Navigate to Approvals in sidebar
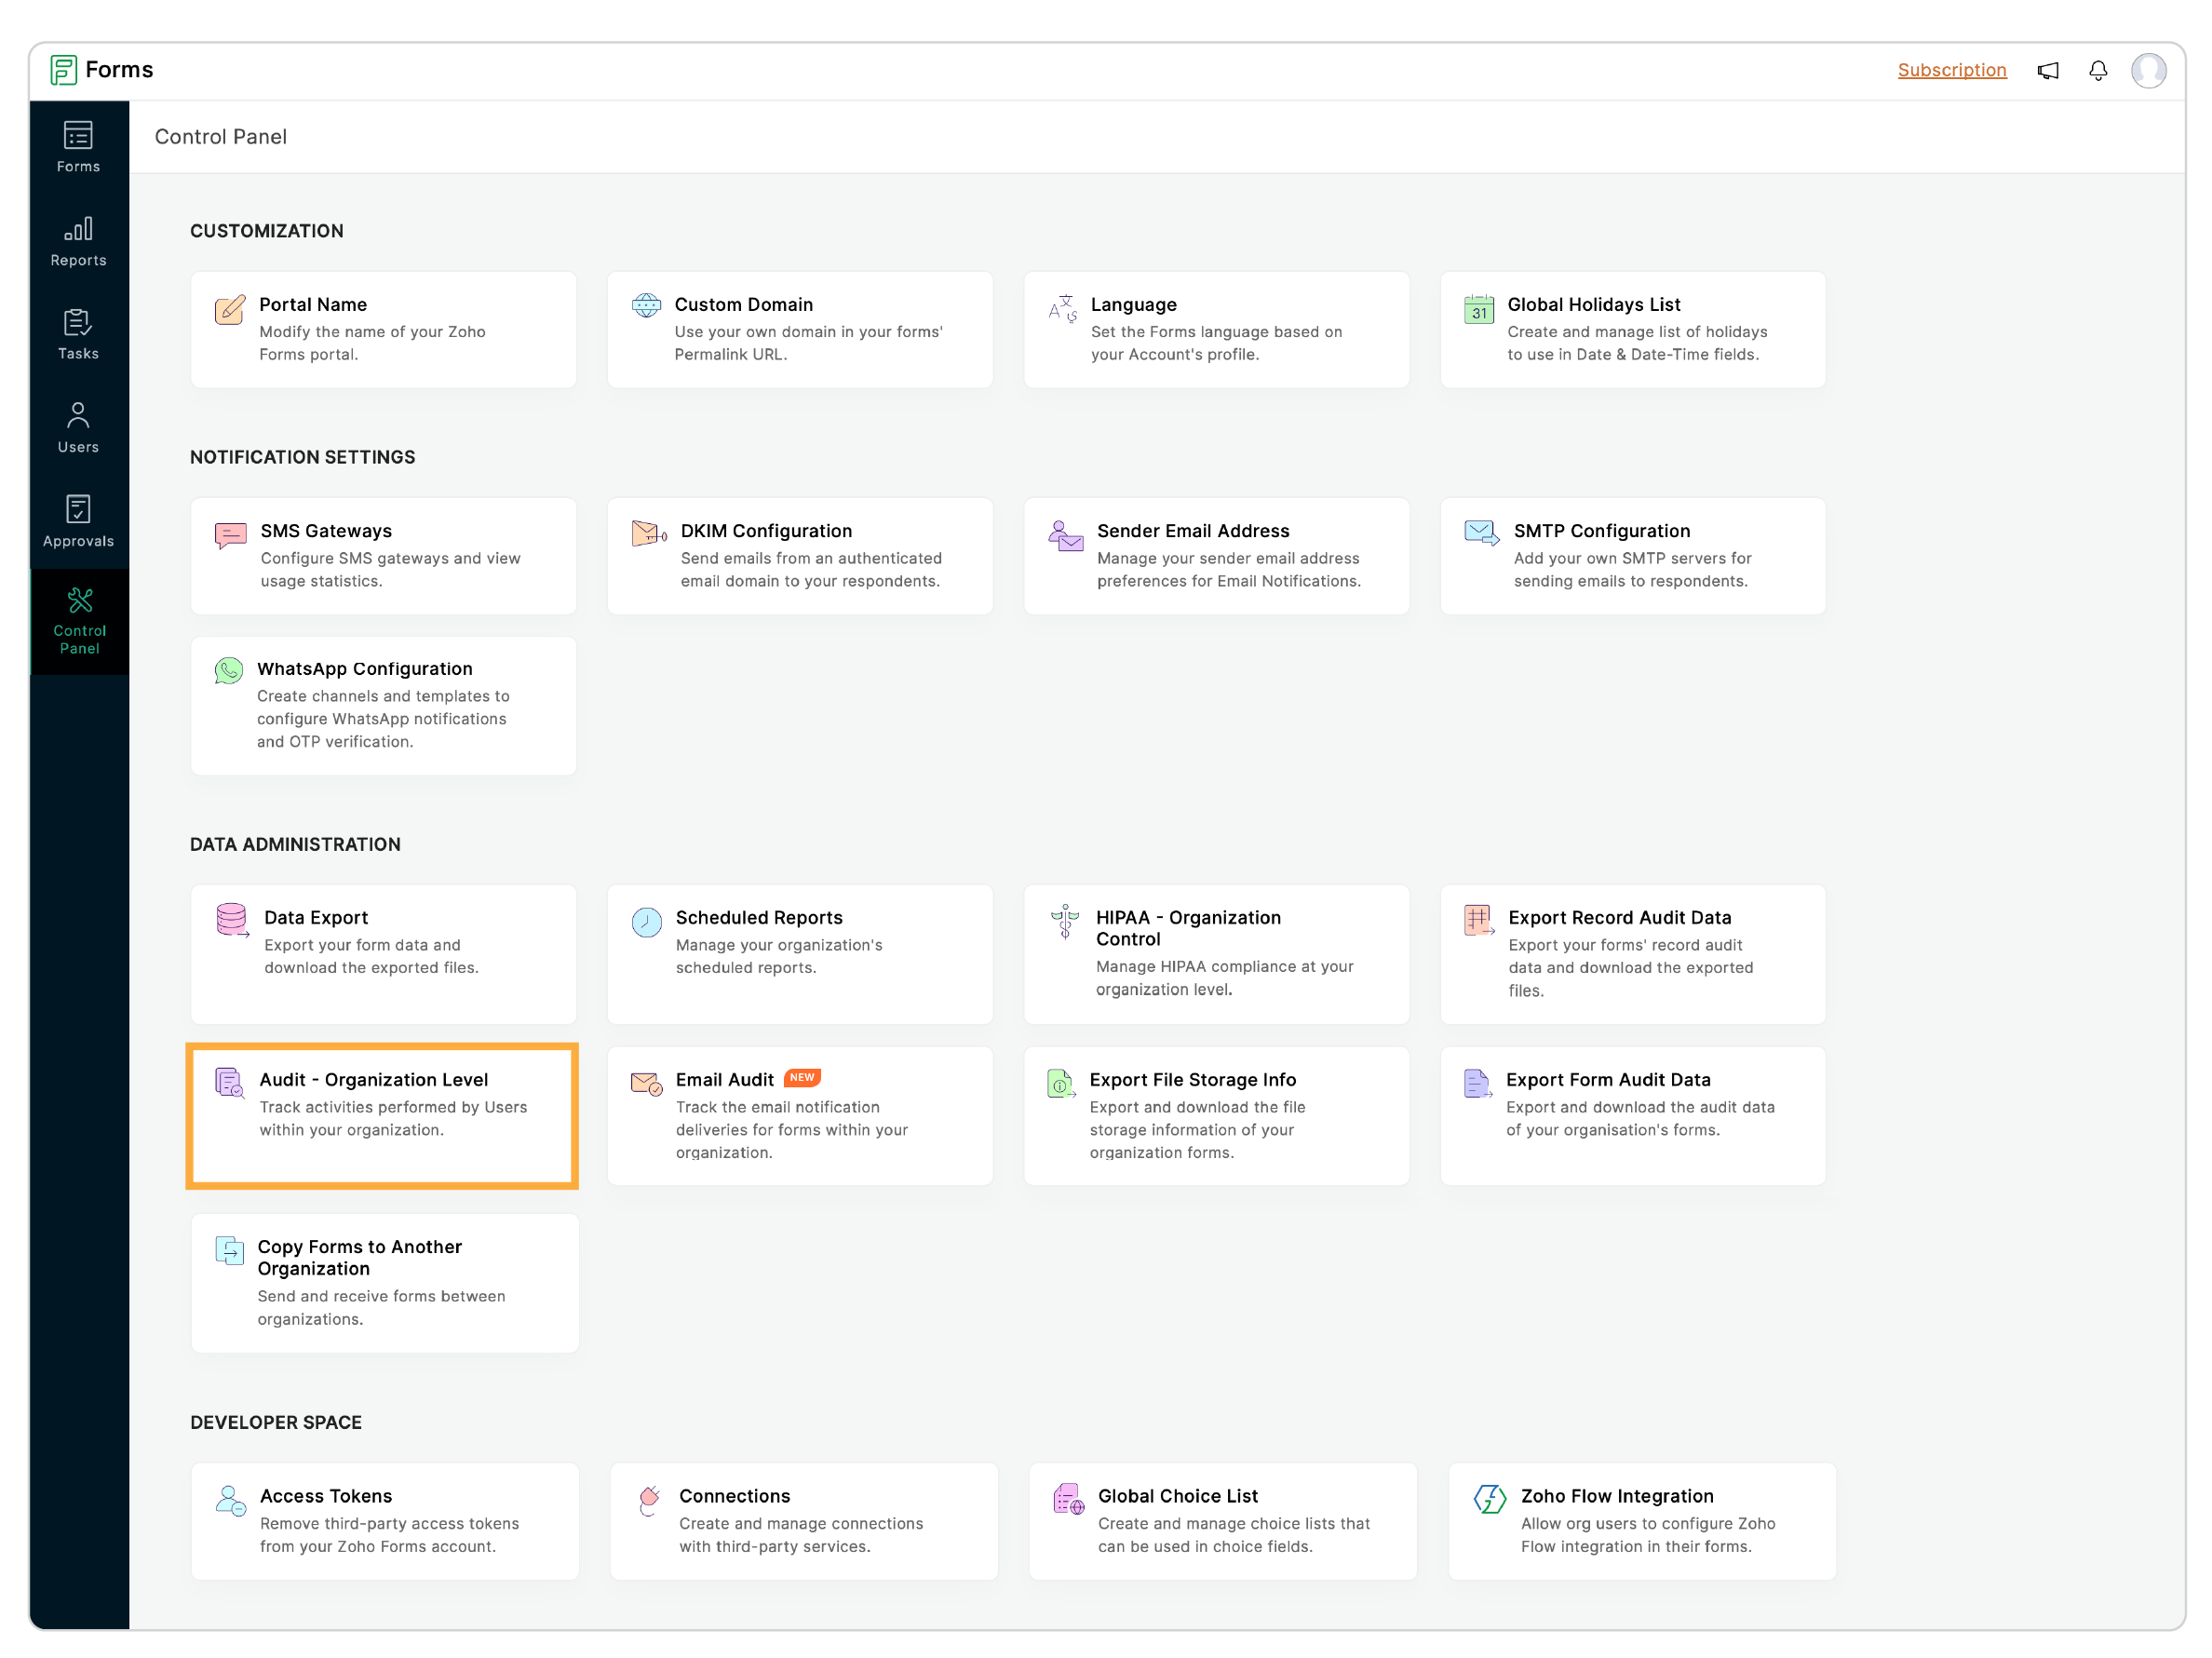This screenshot has width=2212, height=1658. pos(78,521)
